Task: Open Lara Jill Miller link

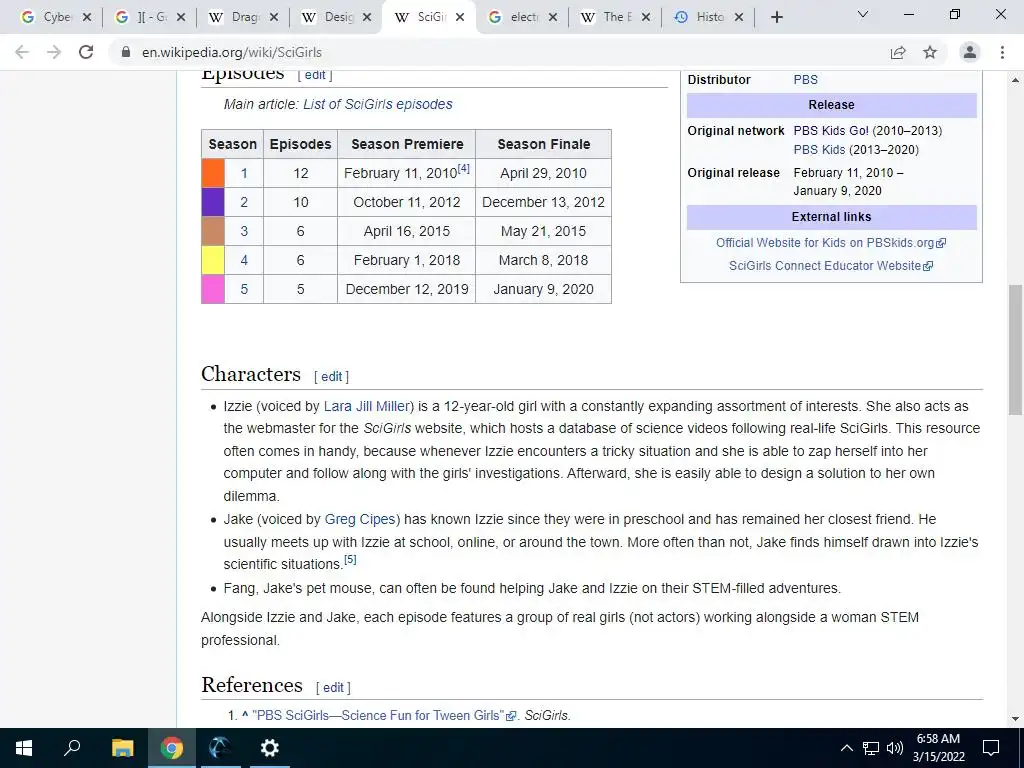Action: [366, 406]
